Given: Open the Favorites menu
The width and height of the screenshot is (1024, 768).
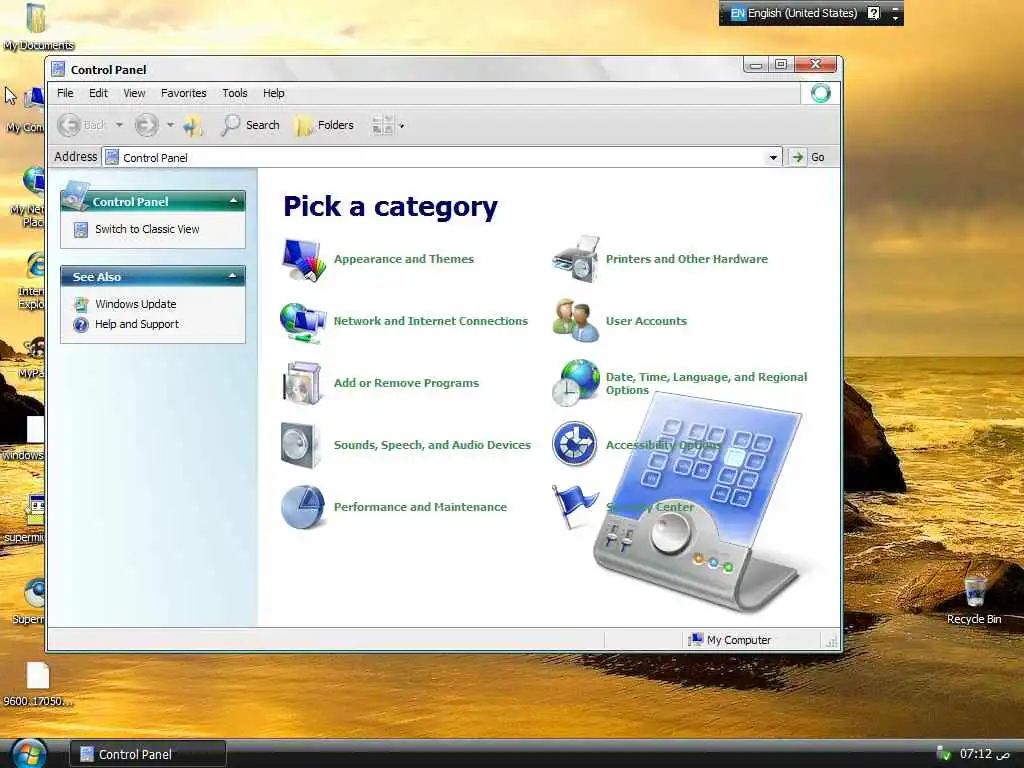Looking at the screenshot, I should (184, 93).
